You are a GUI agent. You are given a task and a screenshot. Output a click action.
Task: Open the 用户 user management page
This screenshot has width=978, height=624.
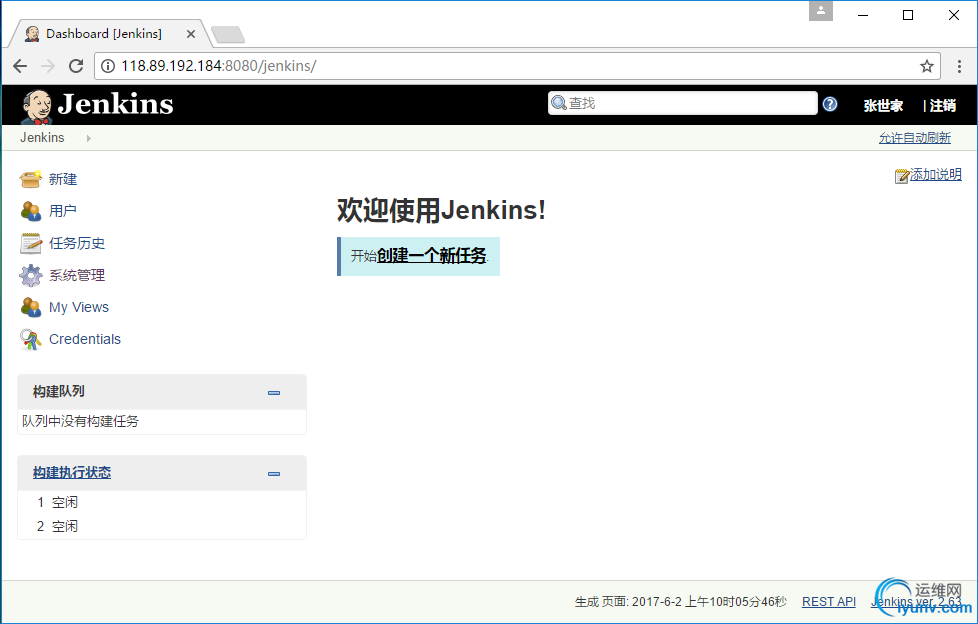pos(62,211)
